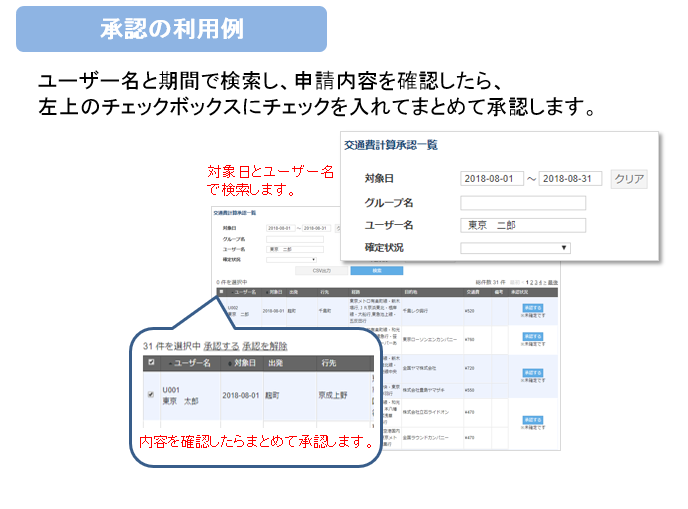The height and width of the screenshot is (509, 688).
Task: Untick the checkbox for U001 東京 太郎 row
Action: 151,394
